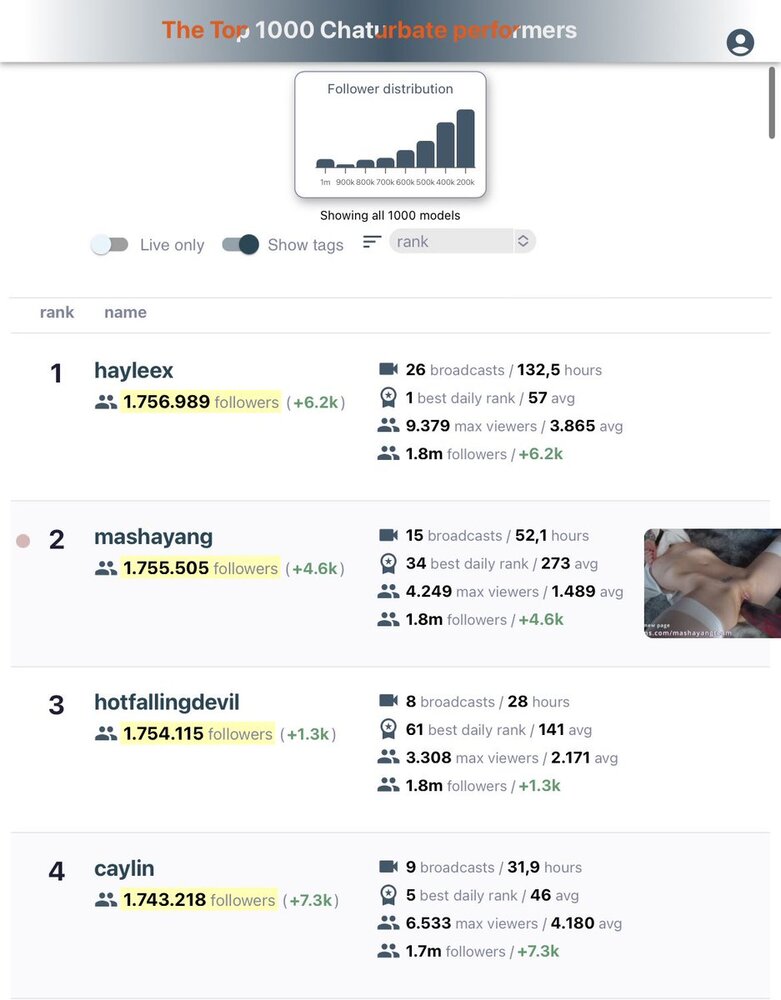Image resolution: width=781 pixels, height=1000 pixels.
Task: Sort by the rank column header
Action: tap(57, 313)
